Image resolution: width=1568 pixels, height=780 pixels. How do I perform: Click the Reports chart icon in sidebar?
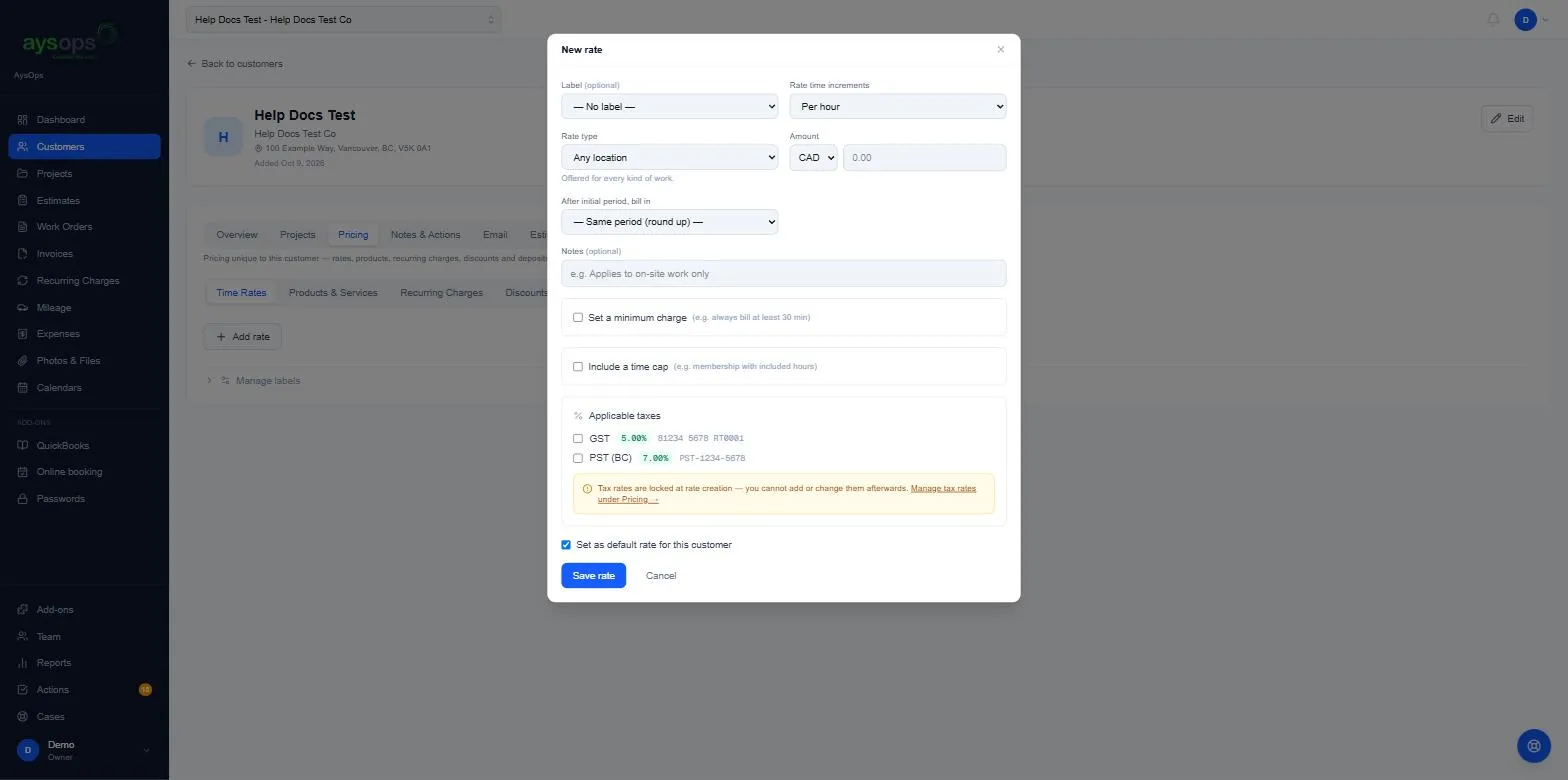[x=23, y=663]
